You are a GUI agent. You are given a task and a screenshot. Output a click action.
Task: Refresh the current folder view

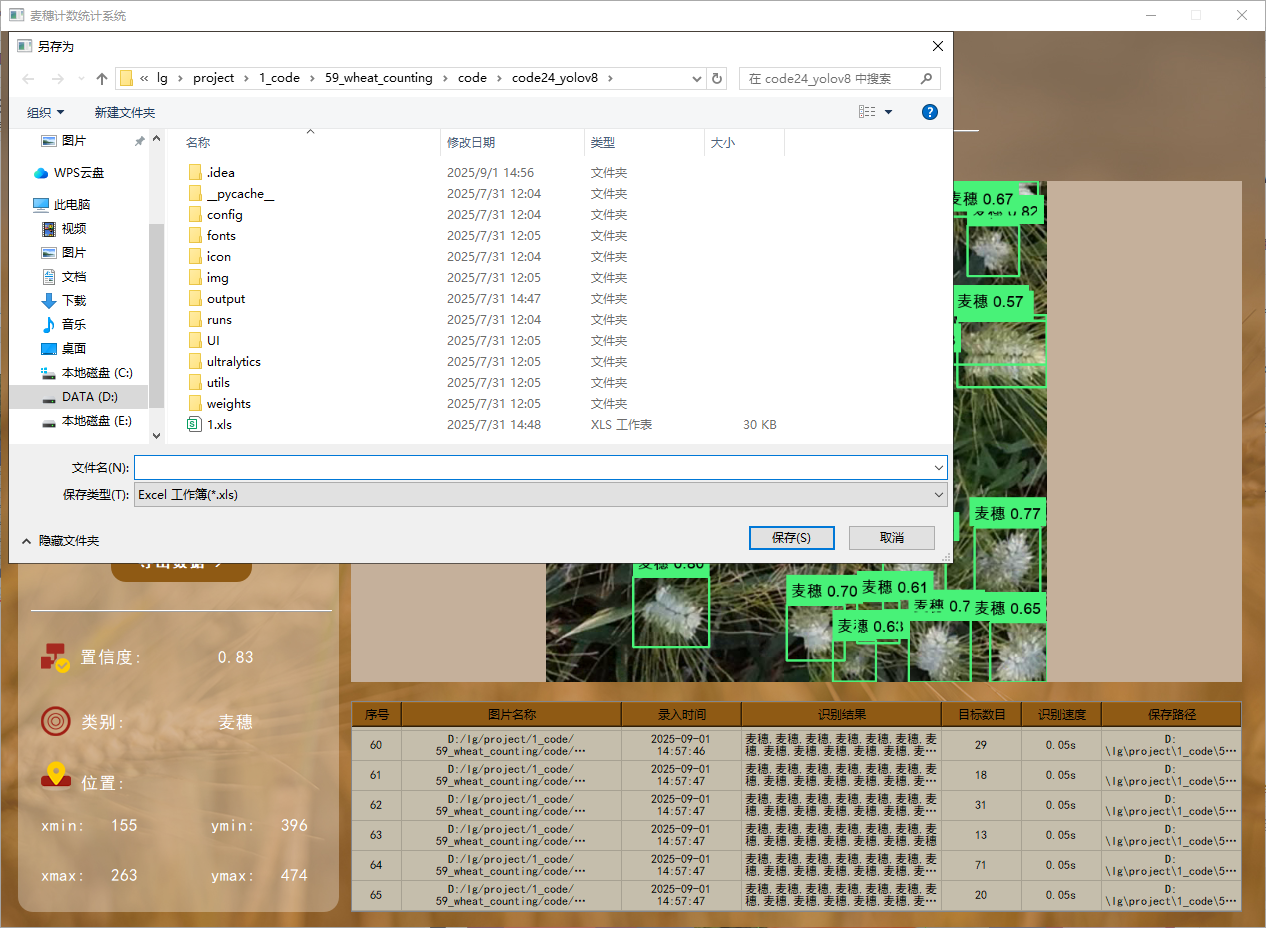717,78
